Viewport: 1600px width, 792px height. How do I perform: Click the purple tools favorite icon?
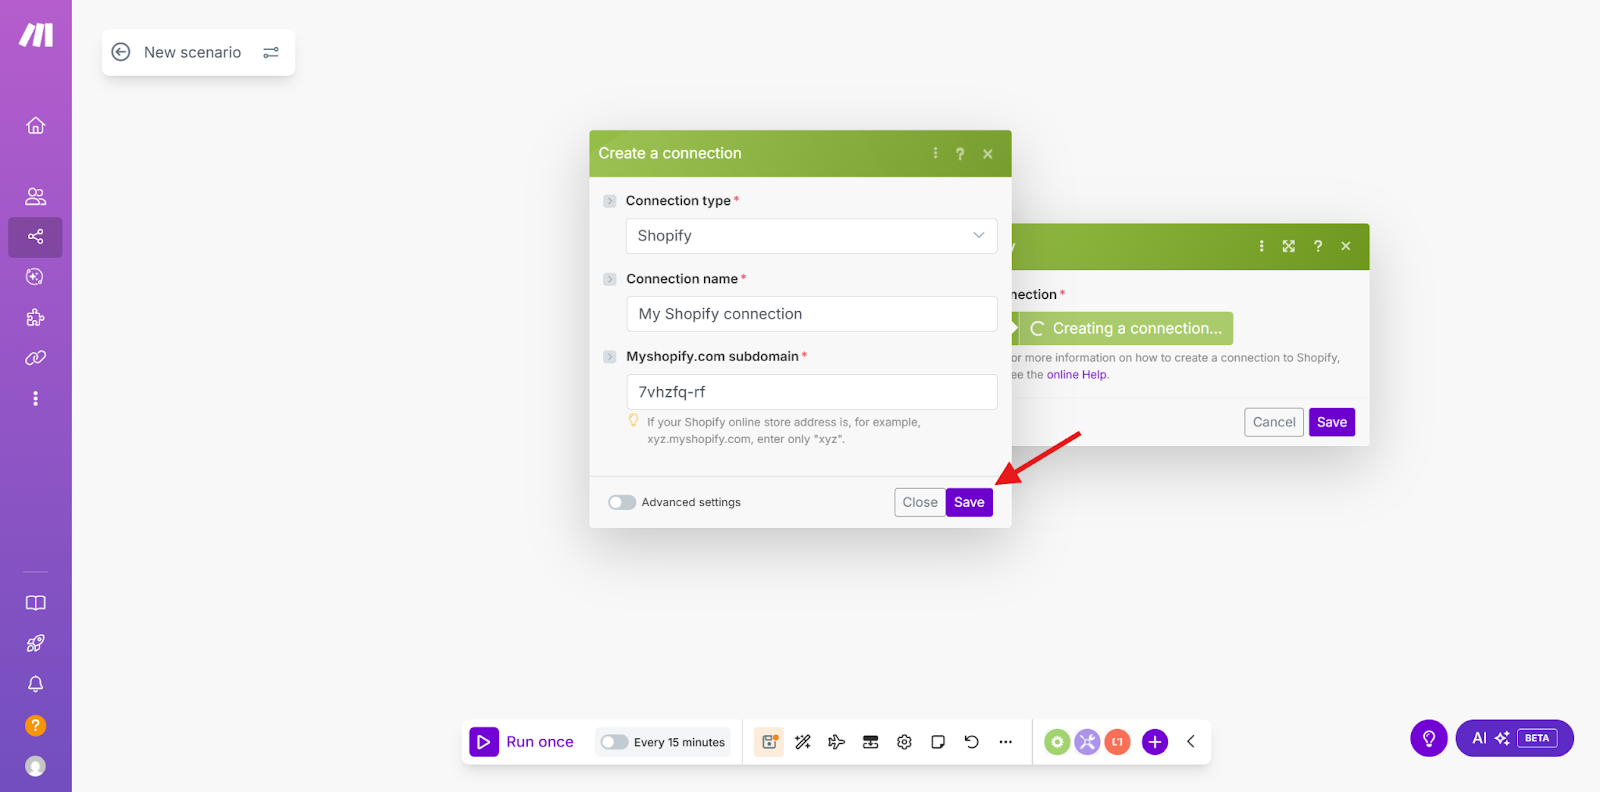(x=1087, y=742)
